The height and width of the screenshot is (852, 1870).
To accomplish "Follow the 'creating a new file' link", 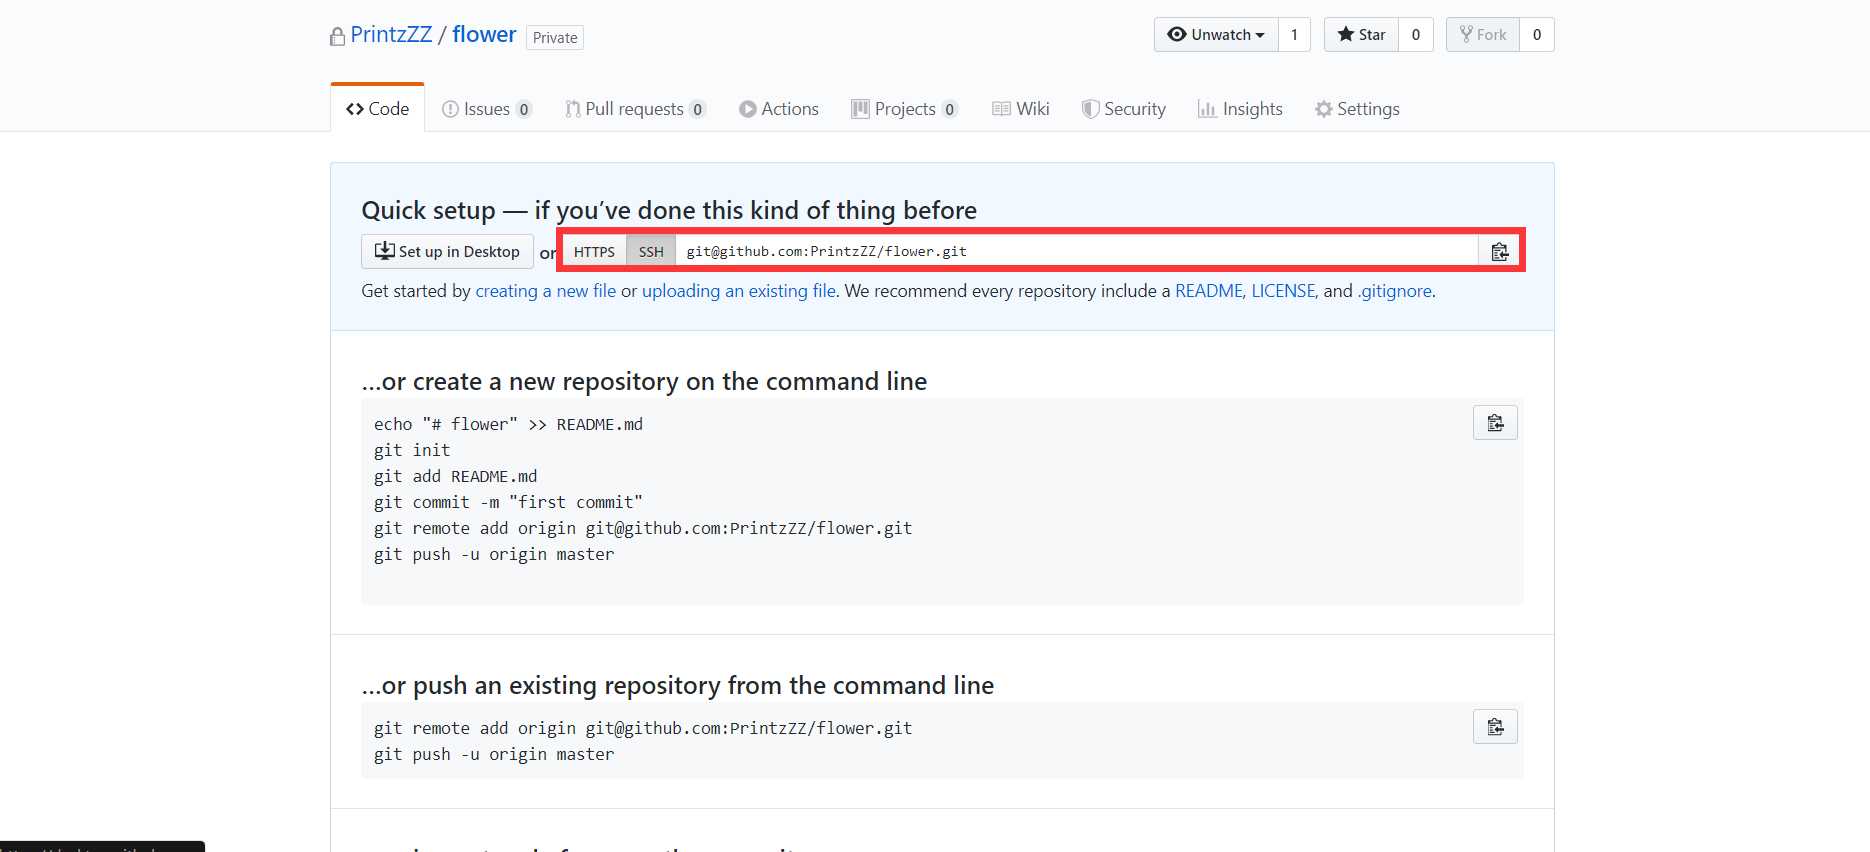I will (x=546, y=291).
